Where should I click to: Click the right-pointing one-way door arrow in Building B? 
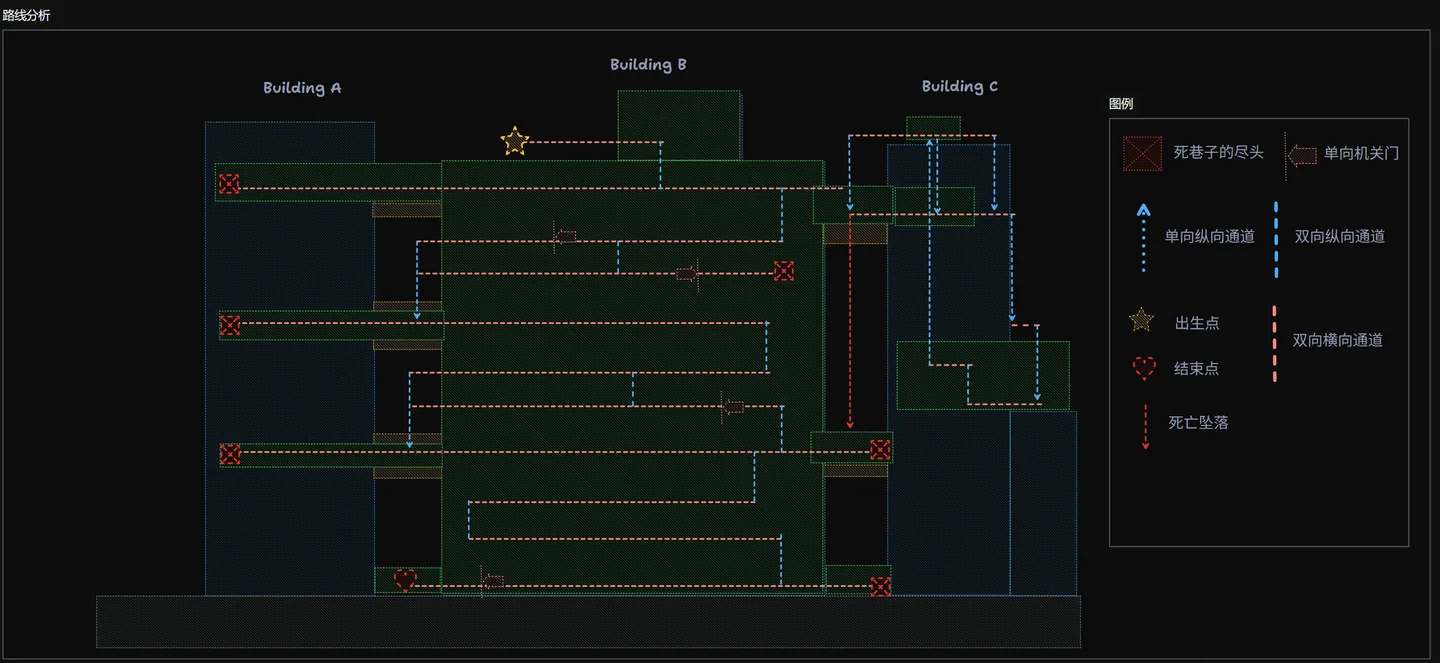pos(687,273)
